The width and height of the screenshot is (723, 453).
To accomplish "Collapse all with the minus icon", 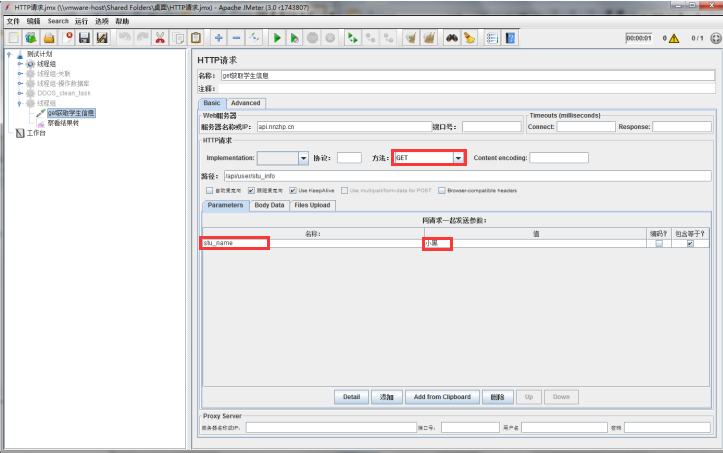I will click(x=237, y=38).
